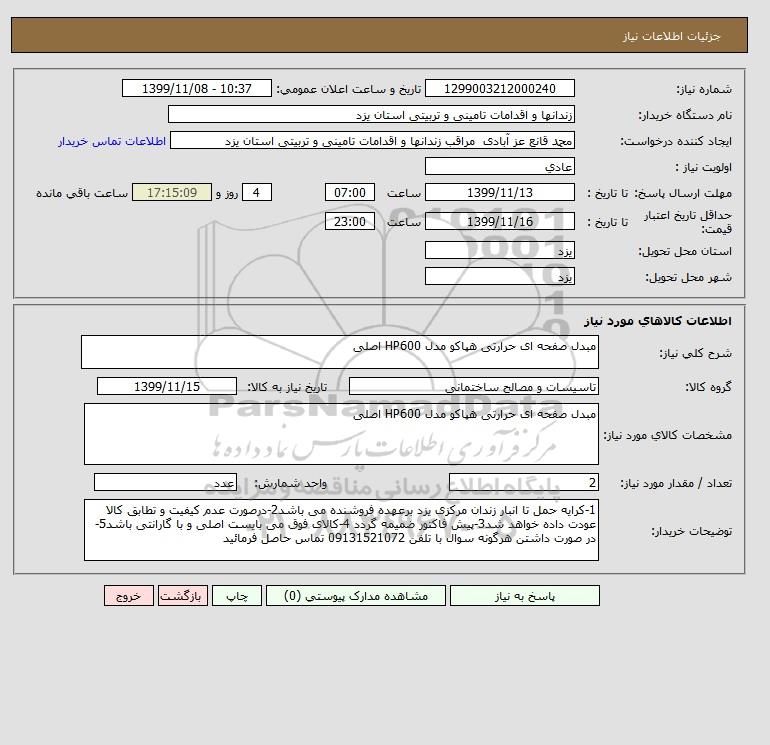Screen dimensions: 770x745
Task: Click the quantity field showing 2
Action: 523,483
